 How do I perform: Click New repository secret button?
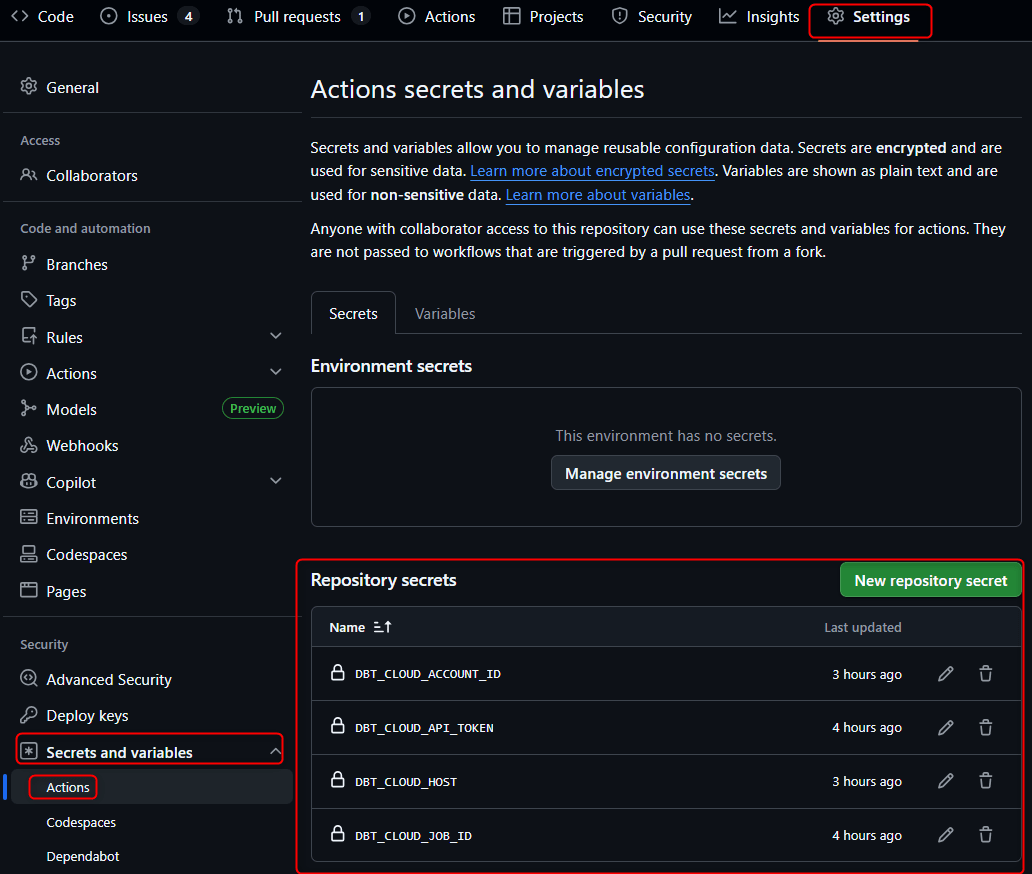pos(930,581)
